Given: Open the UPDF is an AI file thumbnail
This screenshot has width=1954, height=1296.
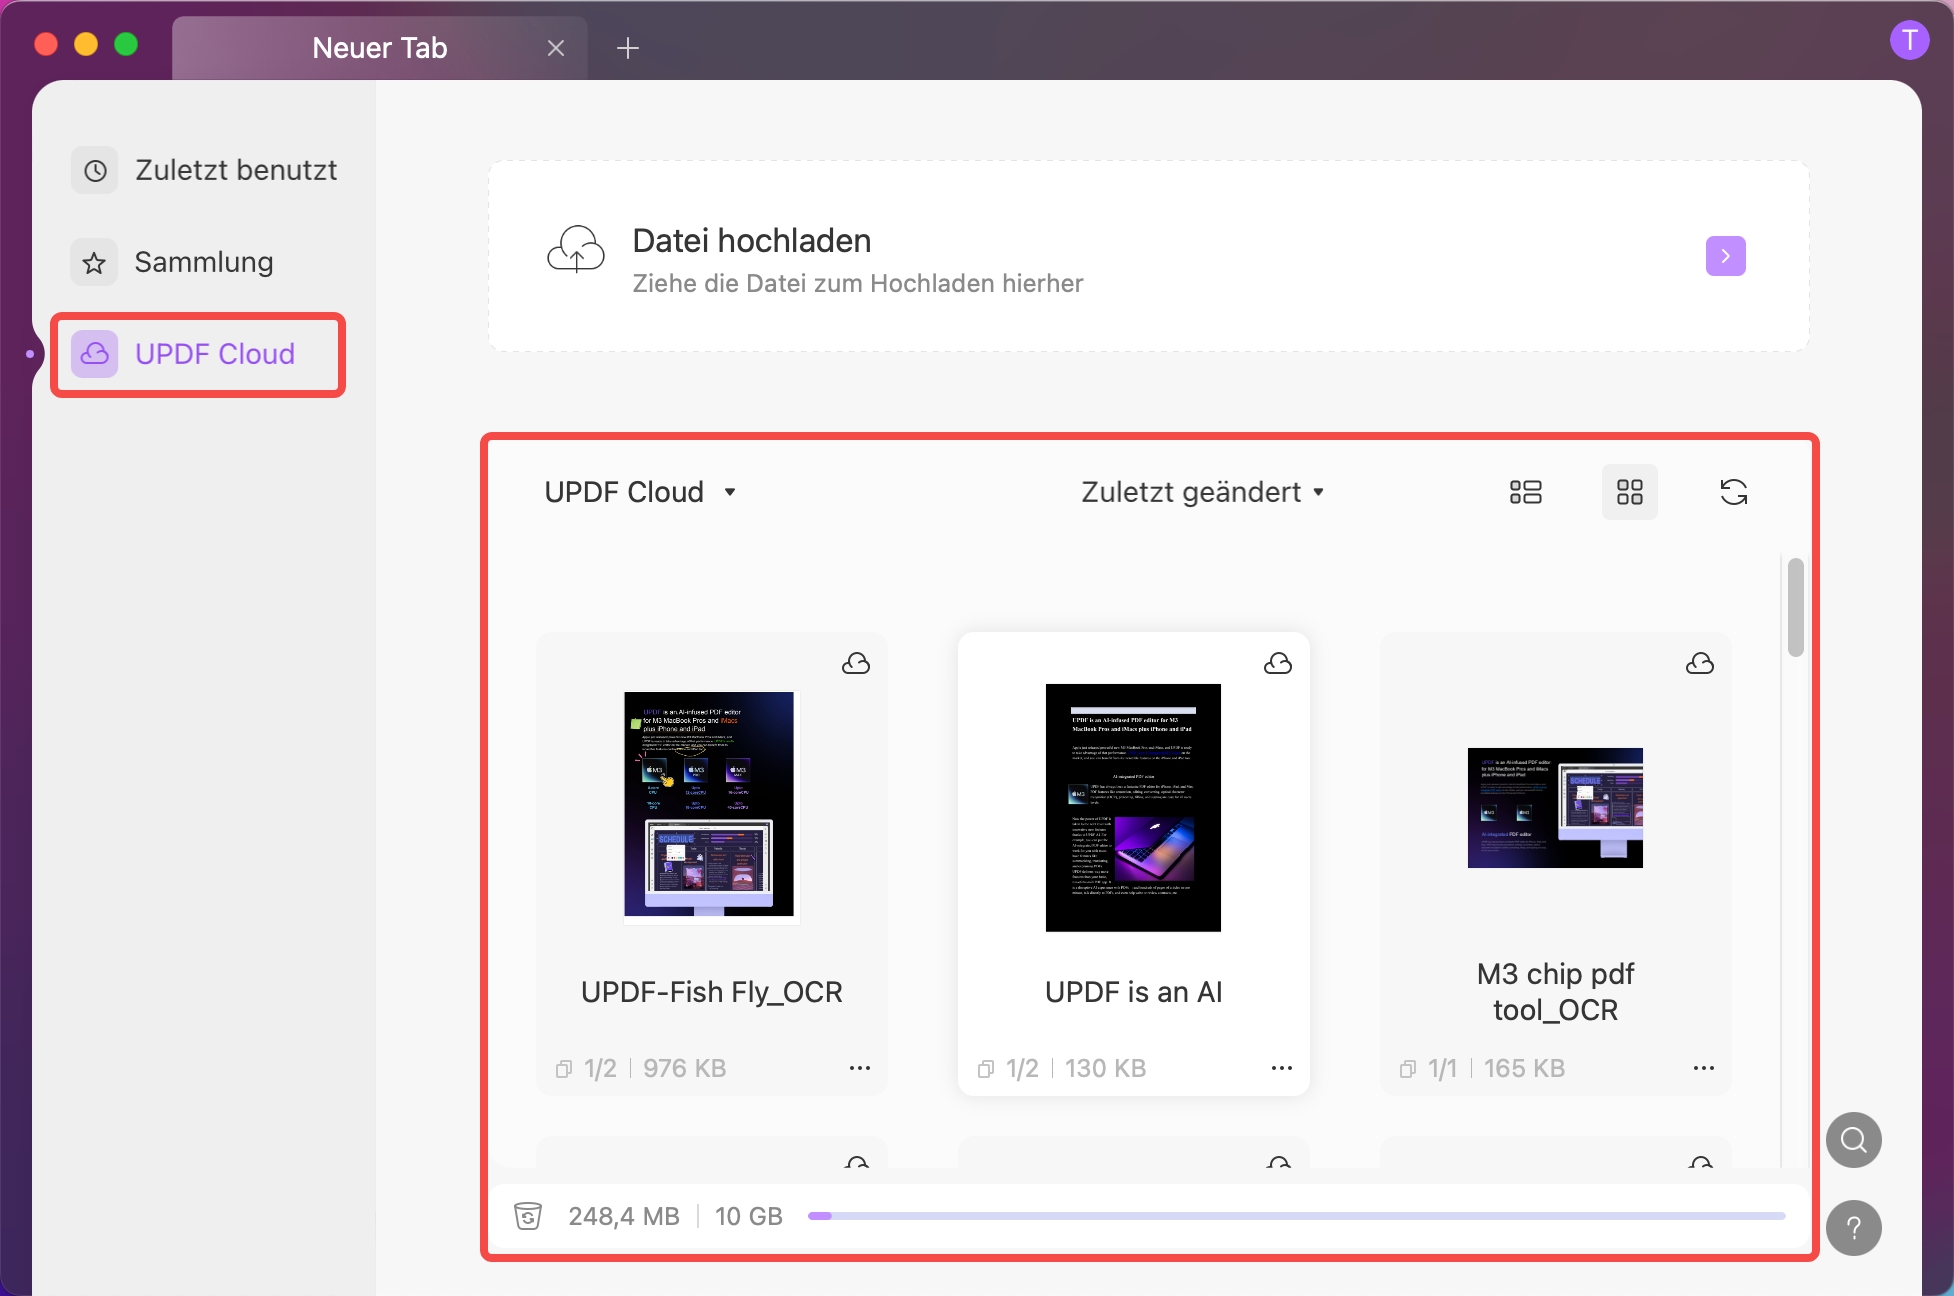Looking at the screenshot, I should pos(1132,807).
